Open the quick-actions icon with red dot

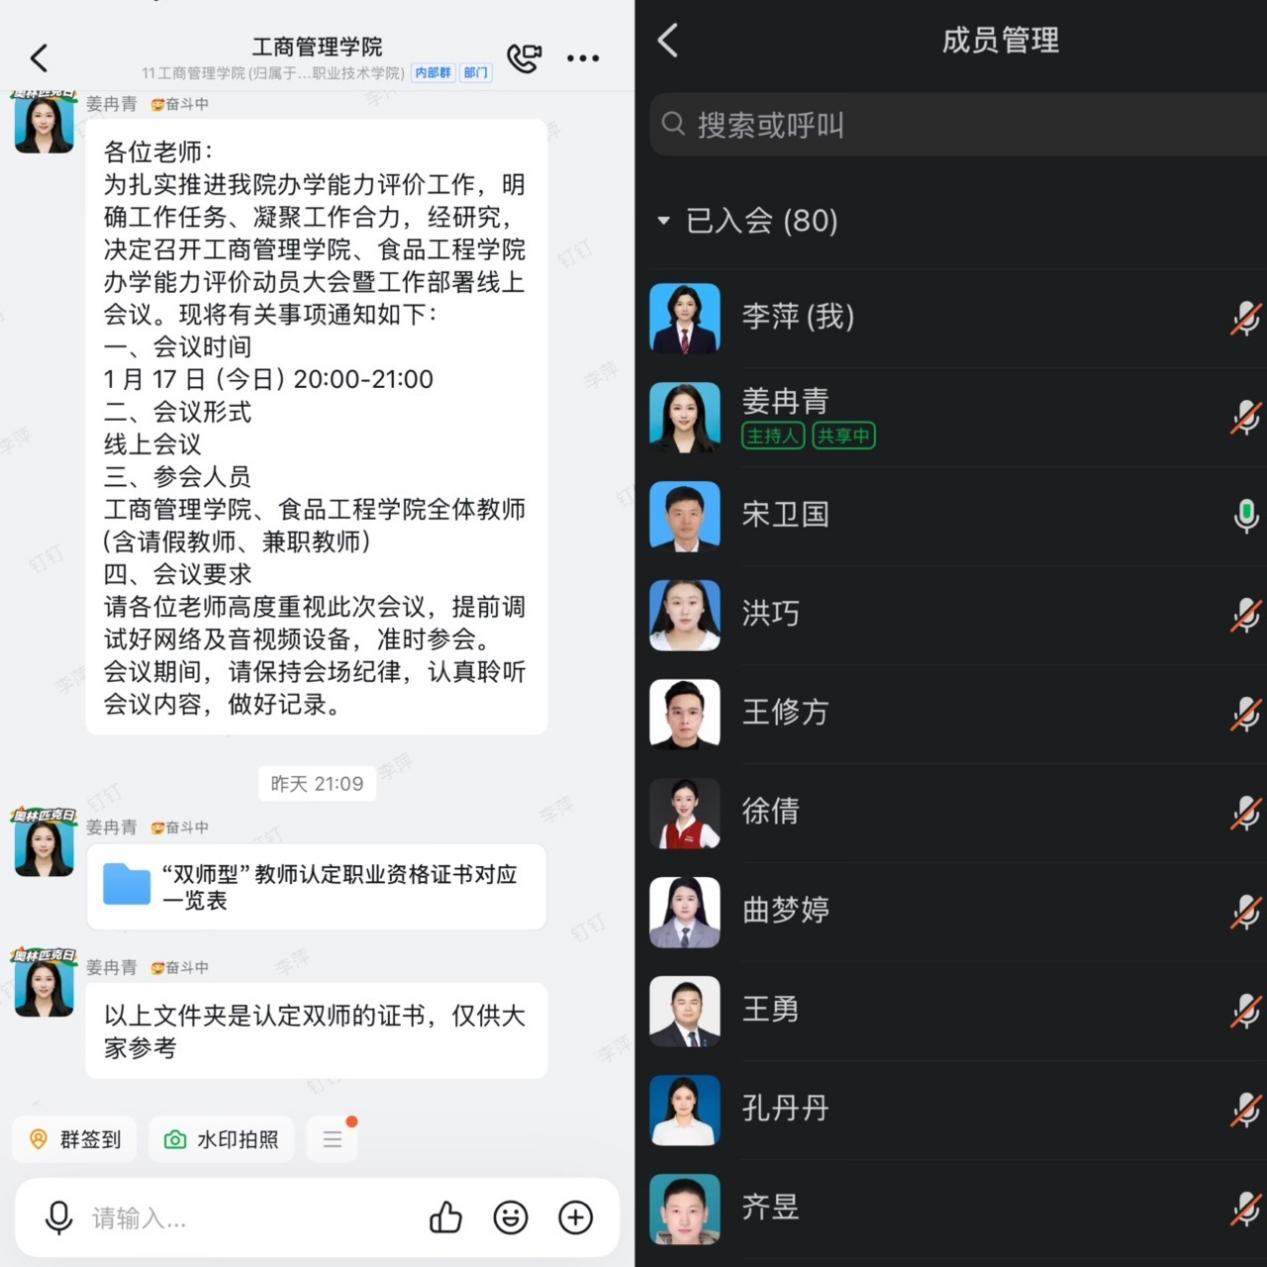[x=332, y=1138]
